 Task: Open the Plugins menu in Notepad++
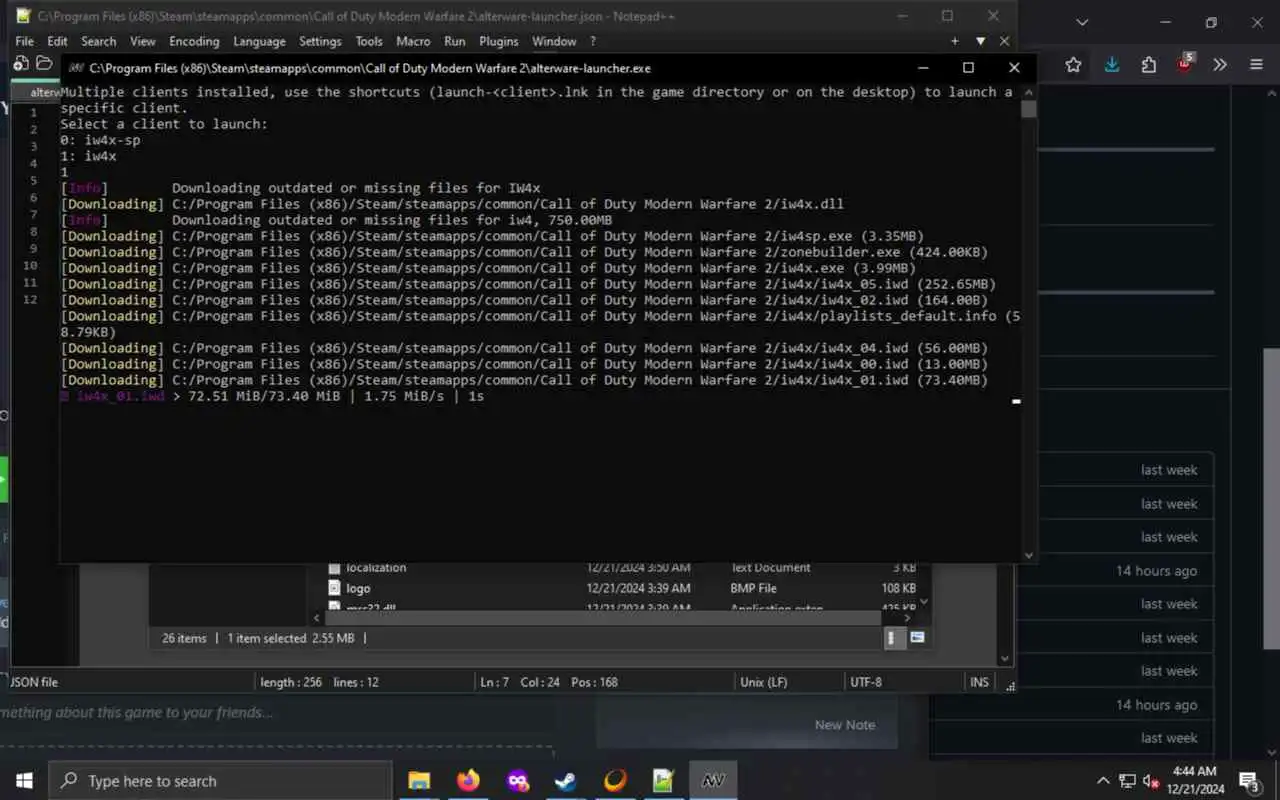498,41
